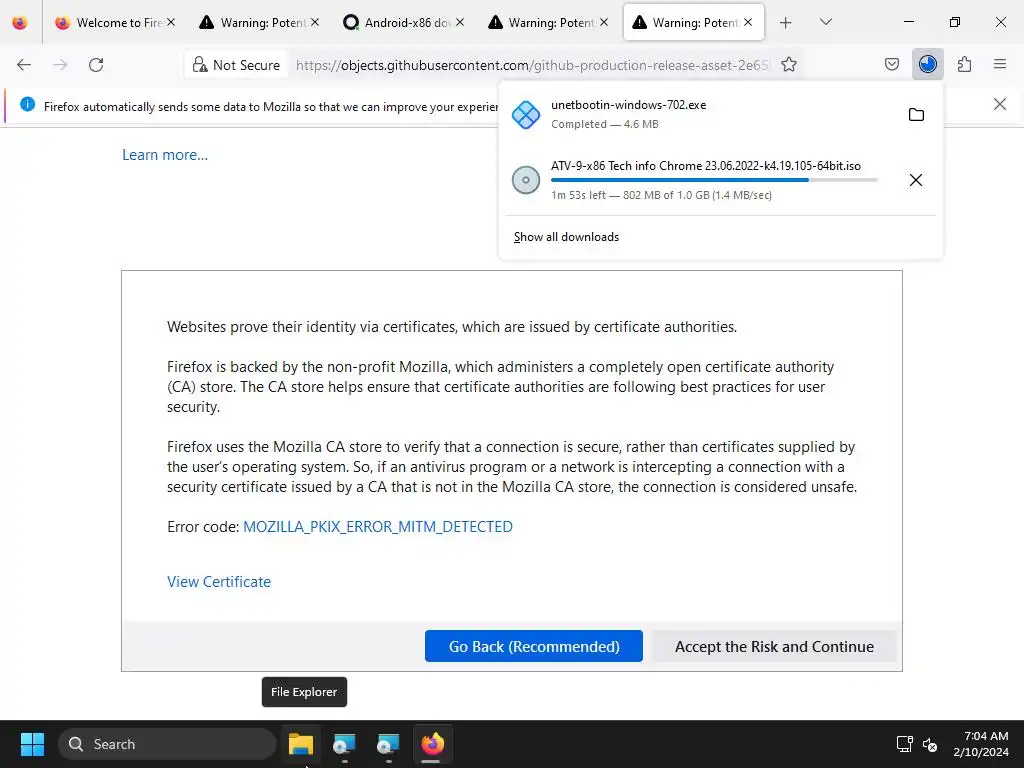Screen dimensions: 1024x768
Task: Click the network tray icon
Action: (904, 744)
